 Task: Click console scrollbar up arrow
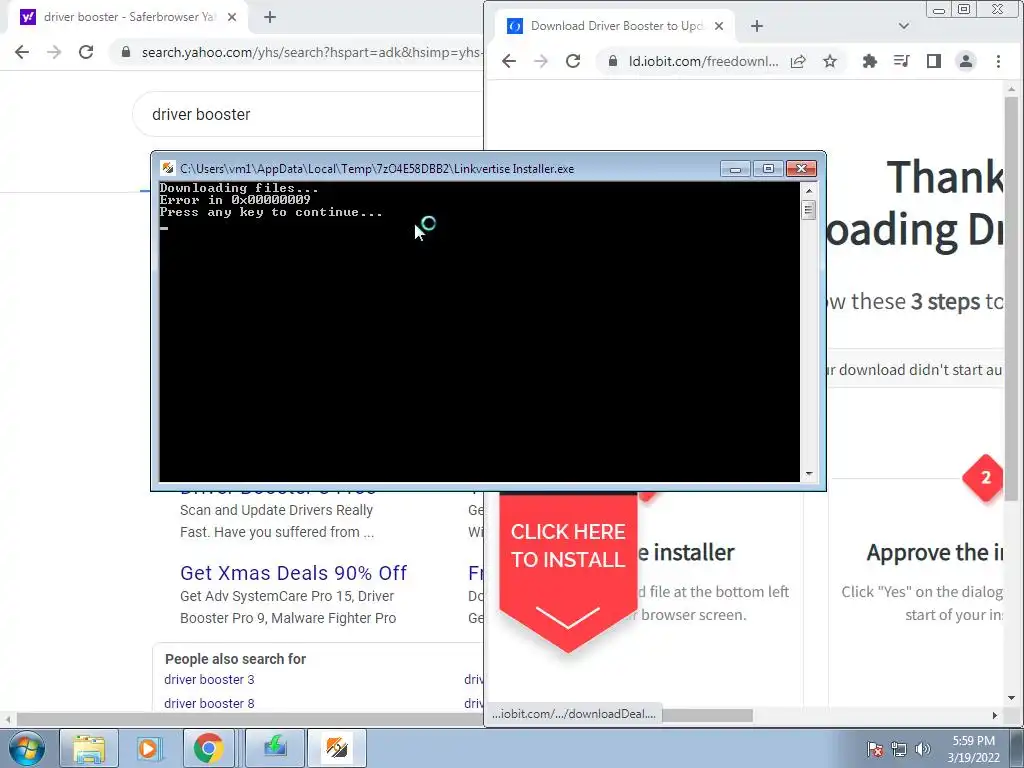808,190
